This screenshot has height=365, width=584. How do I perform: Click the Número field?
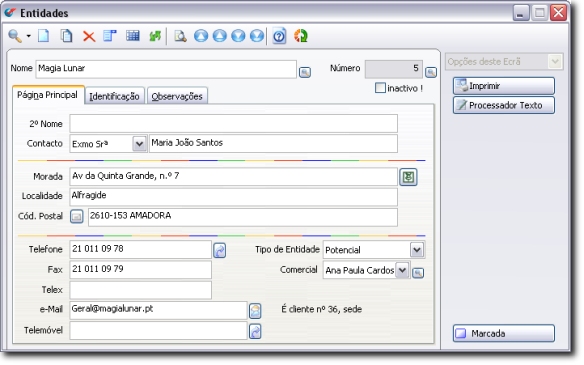(394, 69)
